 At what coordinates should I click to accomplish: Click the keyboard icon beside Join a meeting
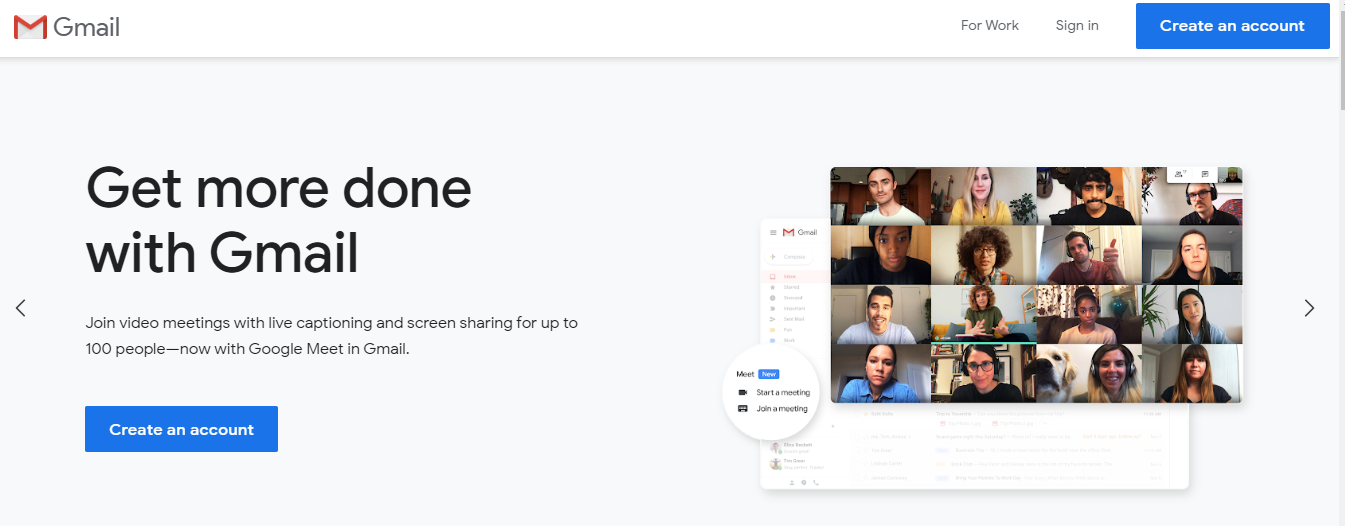click(x=742, y=408)
